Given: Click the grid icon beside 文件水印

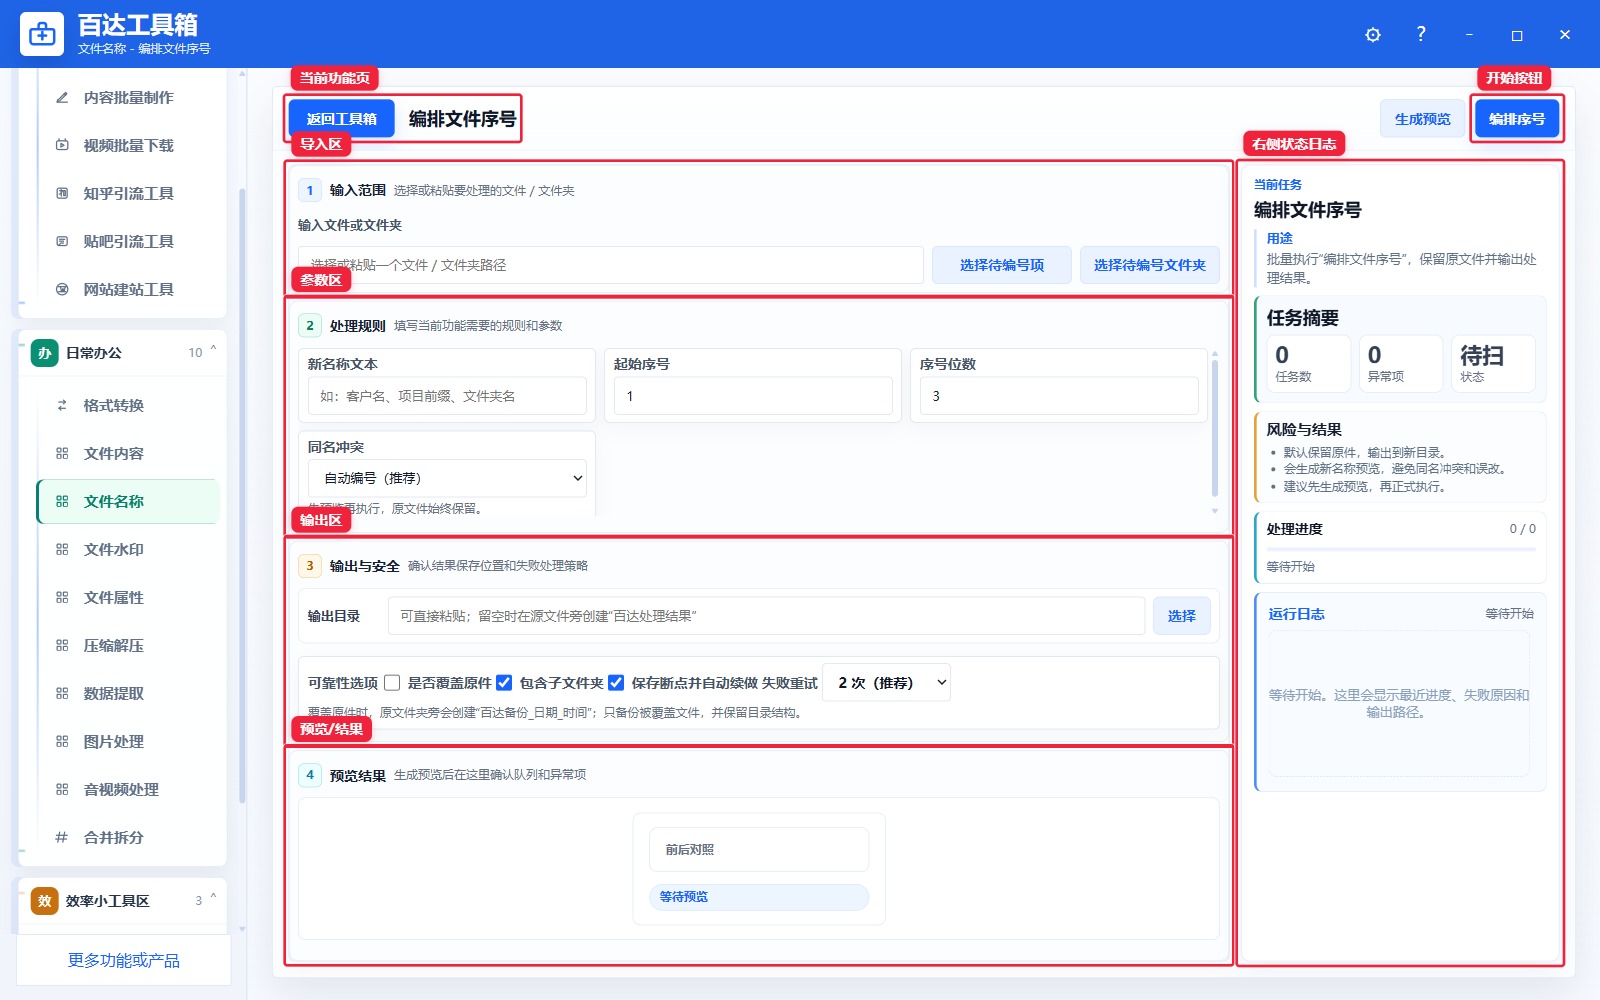Looking at the screenshot, I should (62, 550).
